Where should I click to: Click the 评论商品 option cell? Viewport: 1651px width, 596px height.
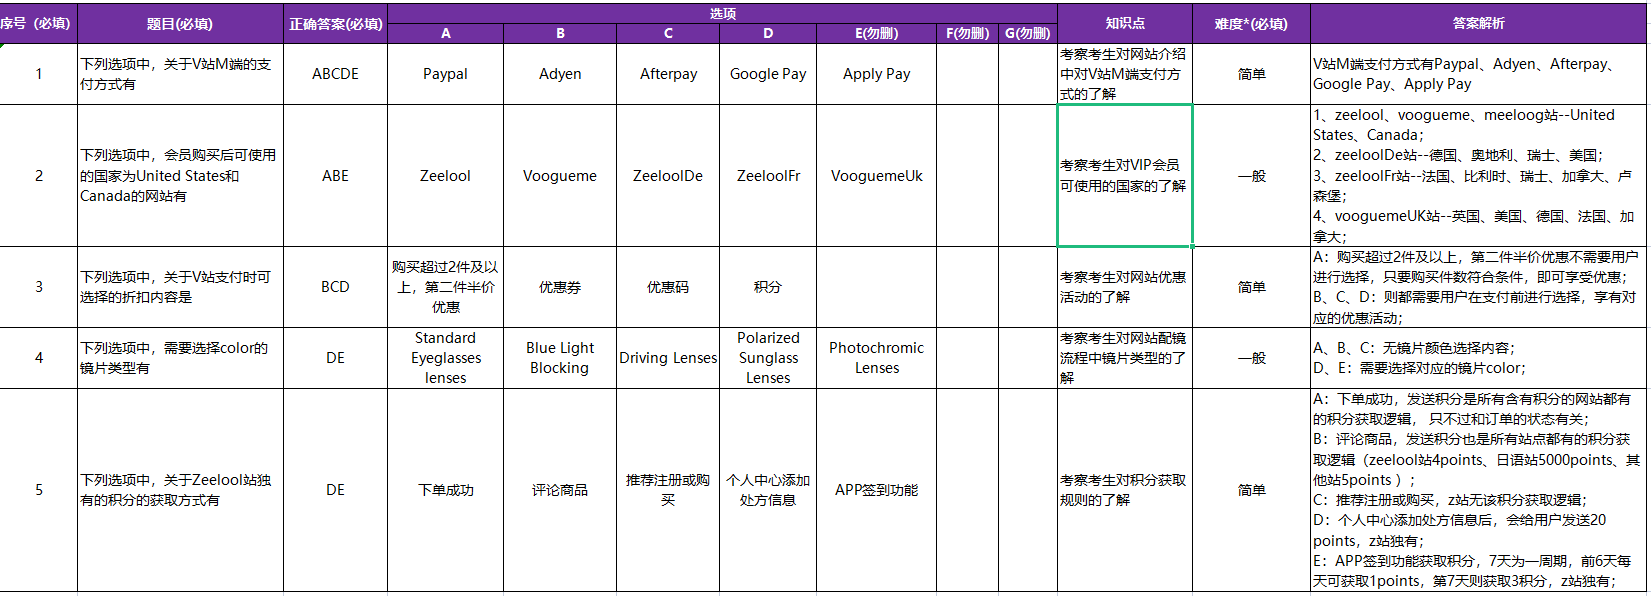560,490
